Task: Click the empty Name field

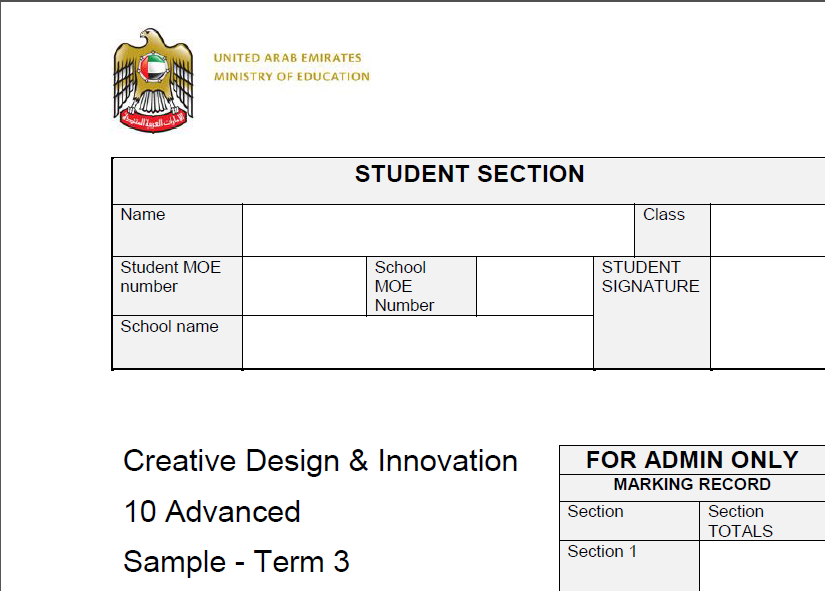Action: pyautogui.click(x=438, y=230)
